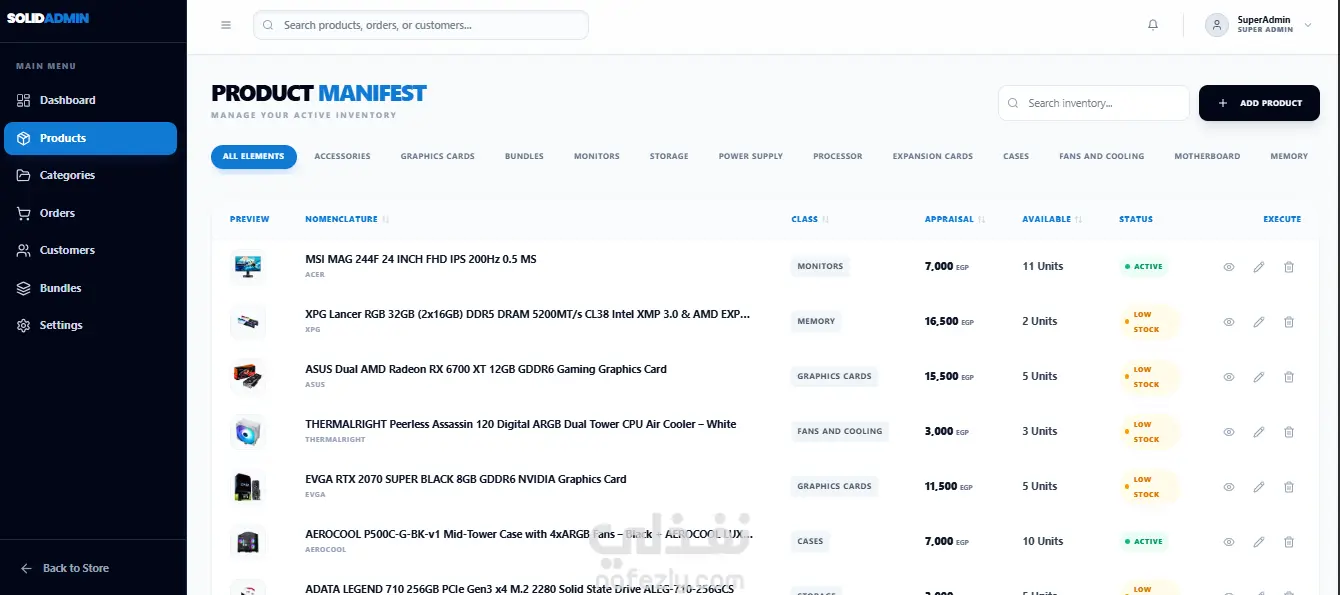Click the Thermalright cooler product thumbnail
The width and height of the screenshot is (1340, 595).
coord(247,432)
